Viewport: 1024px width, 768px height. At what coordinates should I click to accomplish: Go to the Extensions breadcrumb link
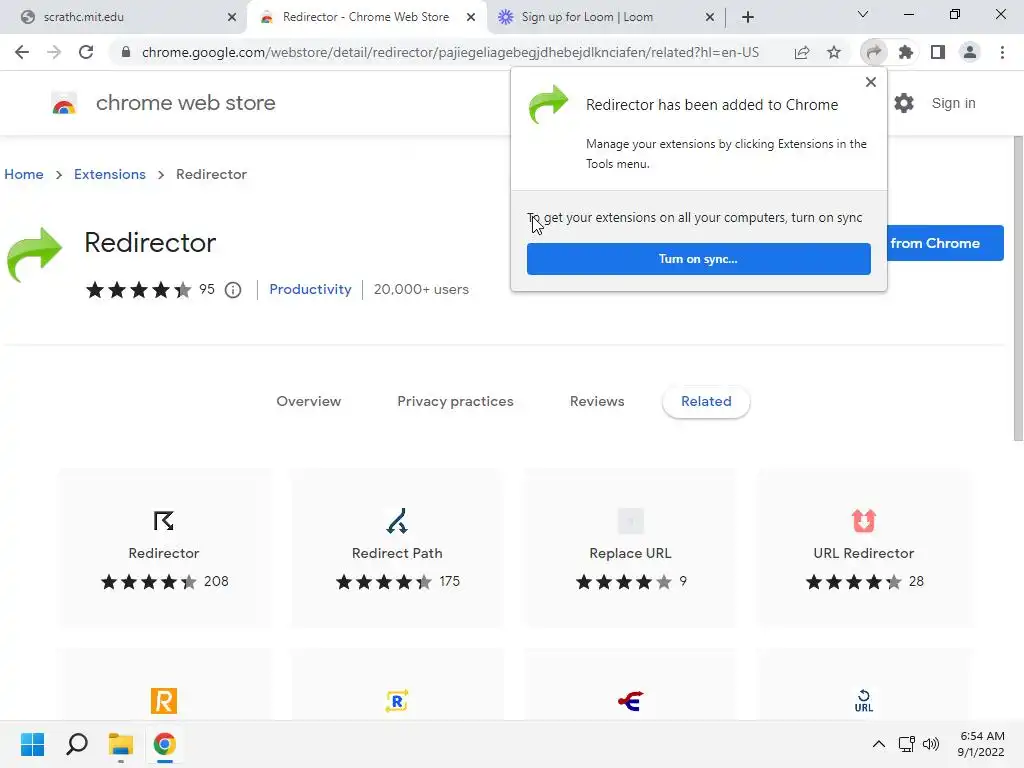coord(110,174)
